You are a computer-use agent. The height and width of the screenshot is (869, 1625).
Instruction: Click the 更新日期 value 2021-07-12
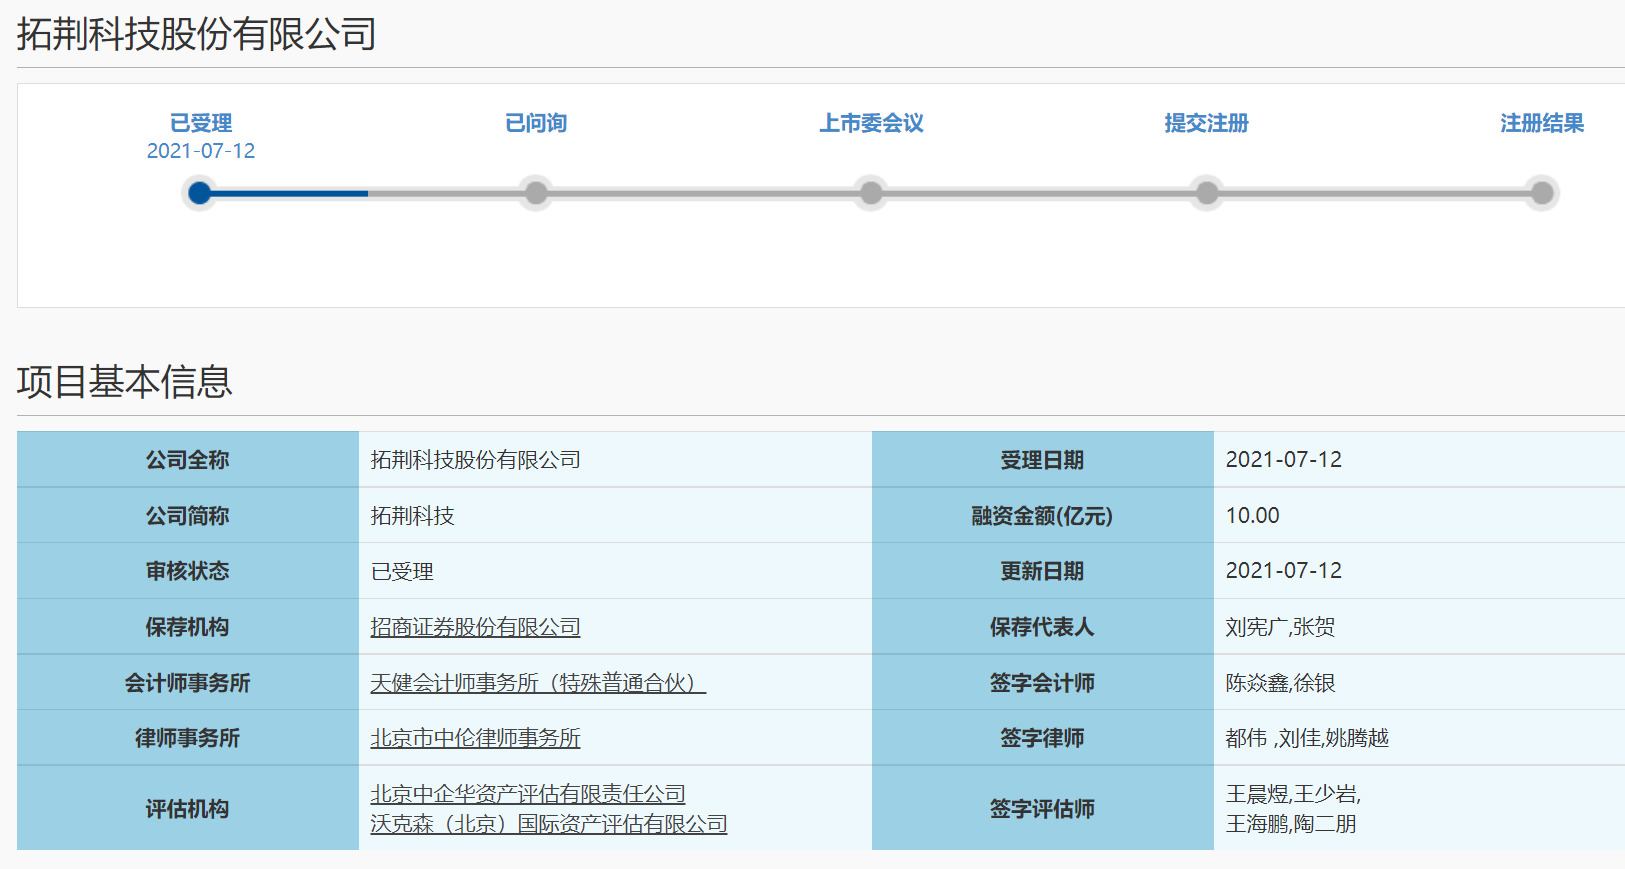click(x=1284, y=571)
